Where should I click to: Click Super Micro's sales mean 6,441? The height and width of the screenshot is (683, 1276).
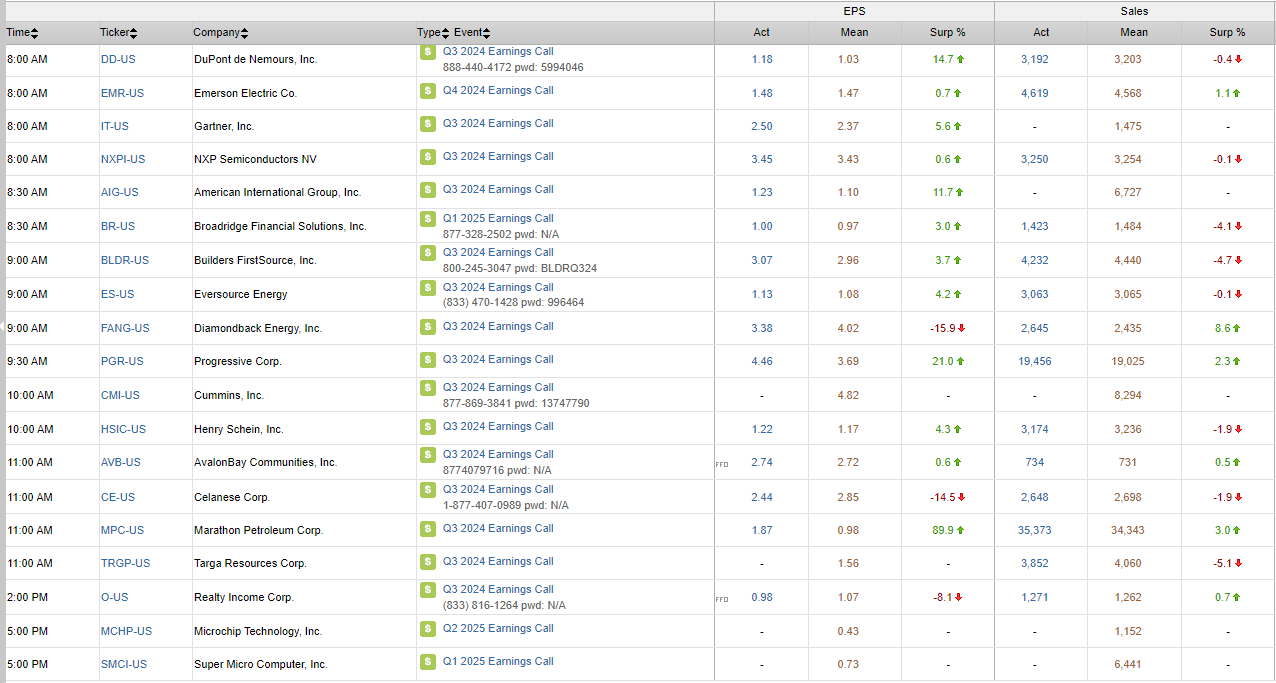click(x=1128, y=664)
